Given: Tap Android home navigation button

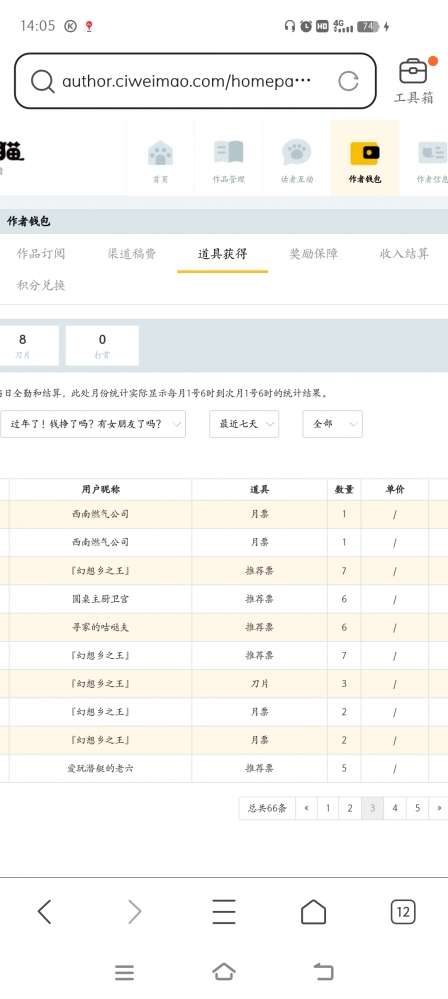Looking at the screenshot, I should click(x=224, y=972).
